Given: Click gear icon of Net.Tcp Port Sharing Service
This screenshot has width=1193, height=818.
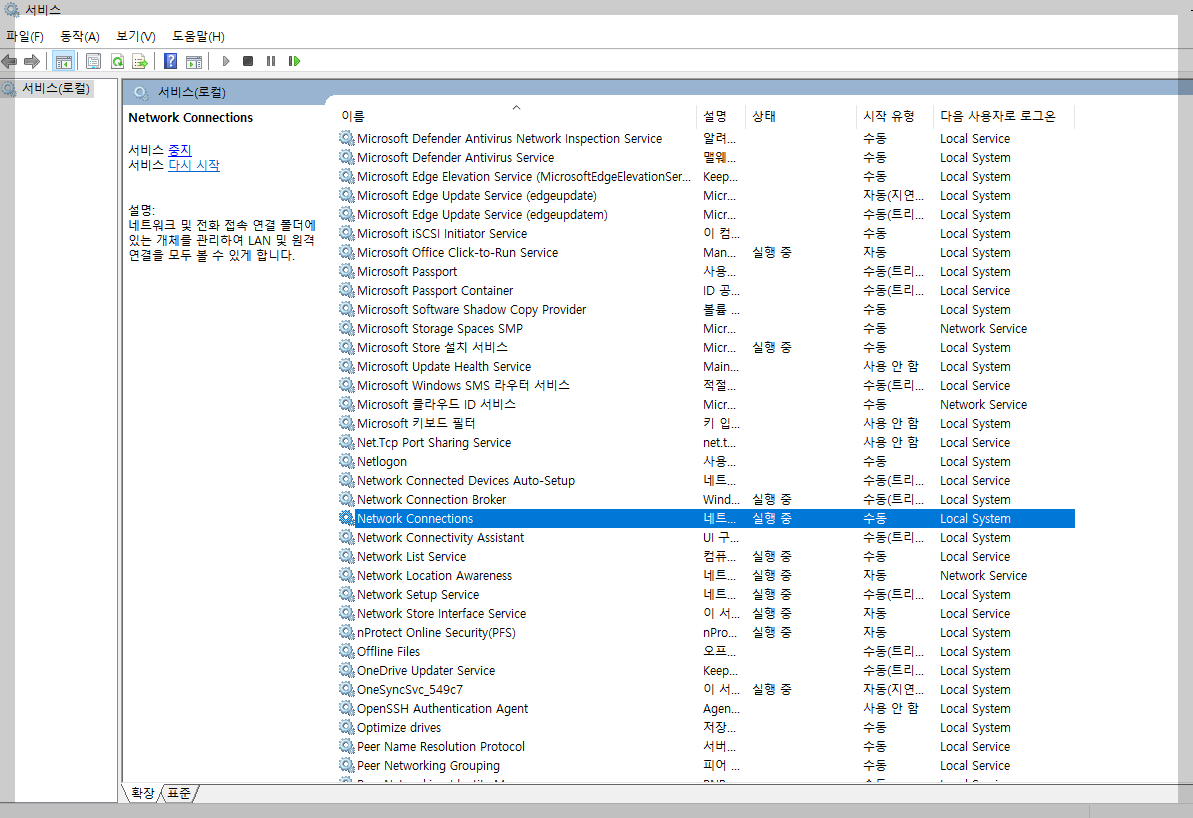Looking at the screenshot, I should point(346,442).
